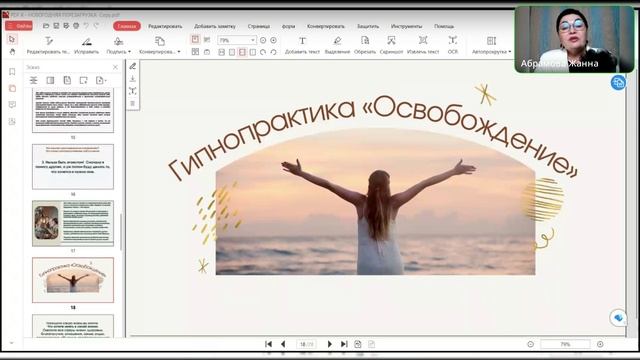640x360 pixels.
Task: Click the rotate clockwise icon
Action: (263, 52)
